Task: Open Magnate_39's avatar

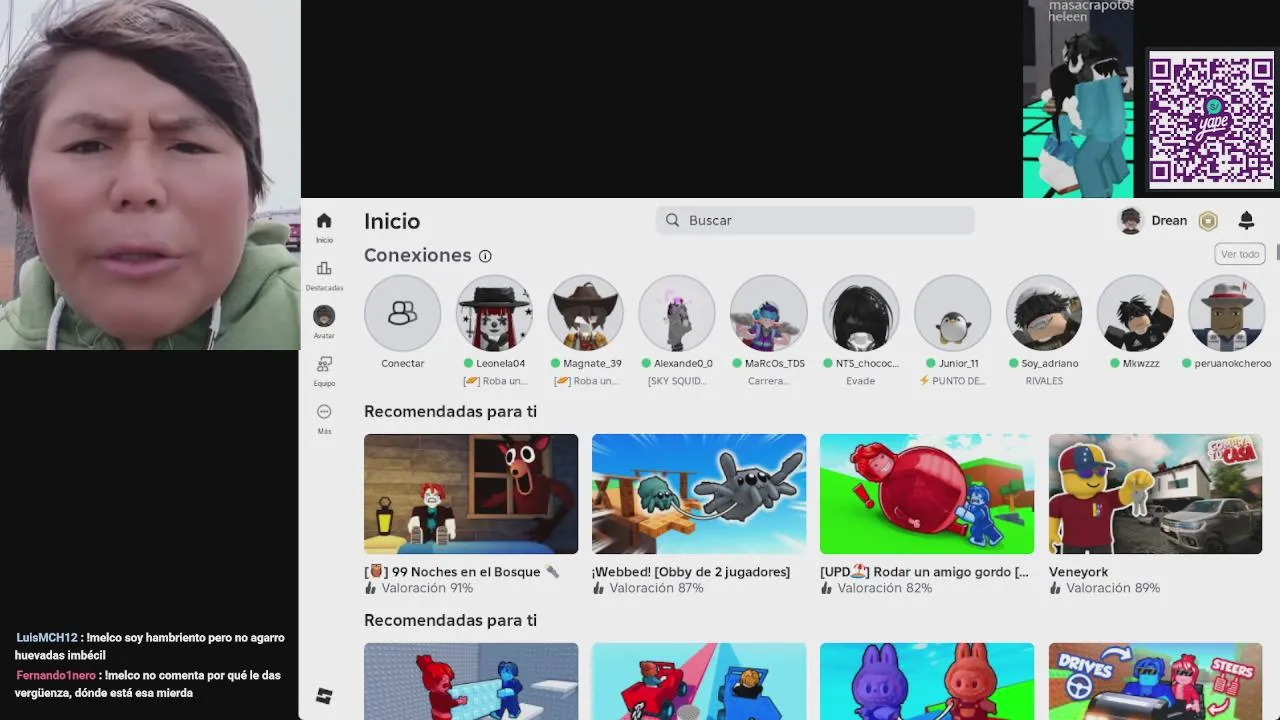Action: pyautogui.click(x=586, y=313)
